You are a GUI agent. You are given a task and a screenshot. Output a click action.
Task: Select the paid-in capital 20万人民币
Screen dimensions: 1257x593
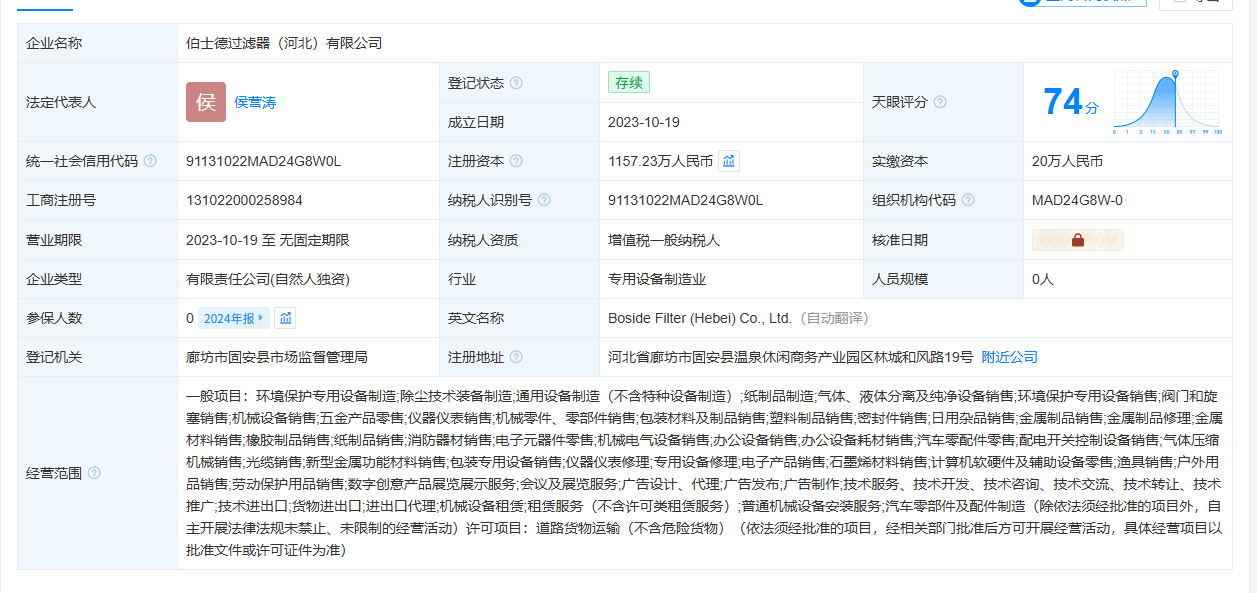point(1067,161)
